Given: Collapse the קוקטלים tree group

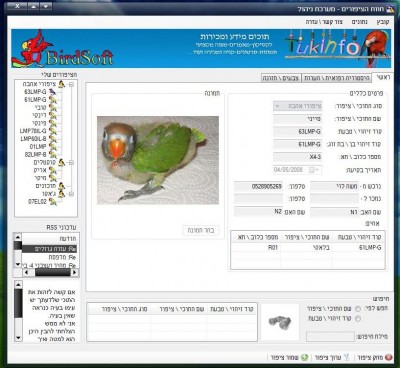Looking at the screenshot, I should click(x=71, y=163).
